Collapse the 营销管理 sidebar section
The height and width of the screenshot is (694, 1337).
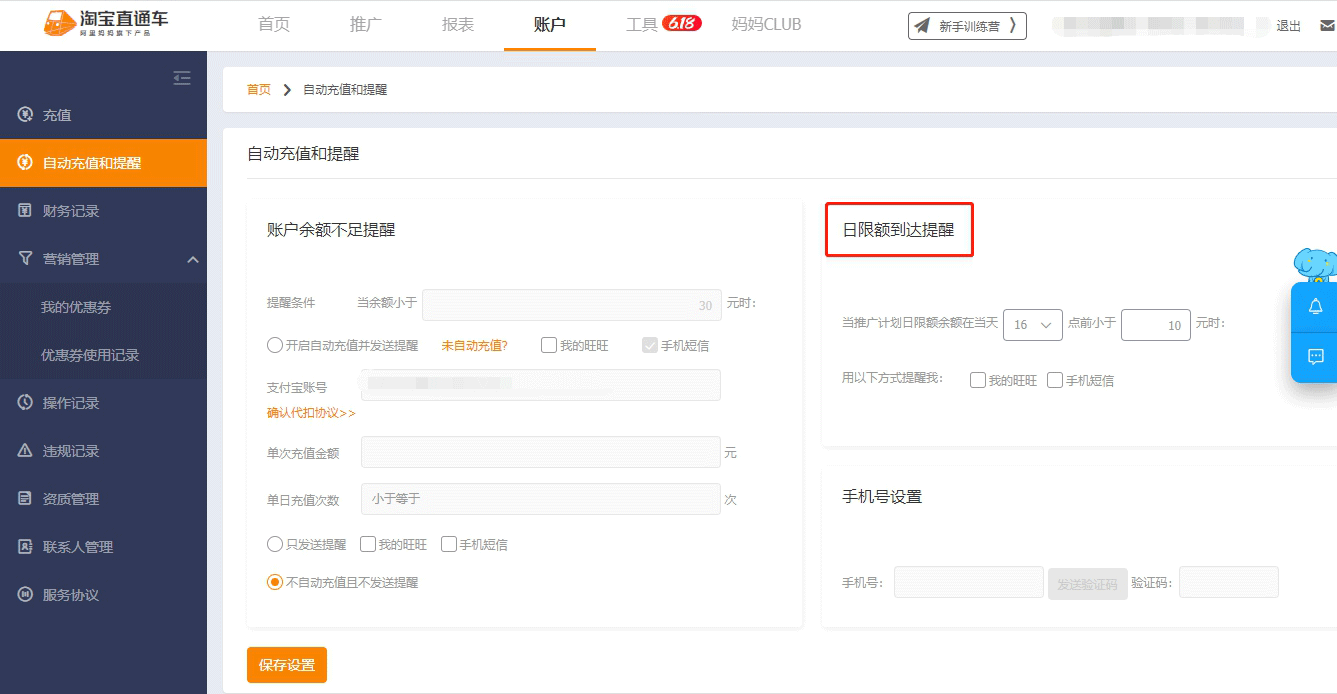pos(193,260)
